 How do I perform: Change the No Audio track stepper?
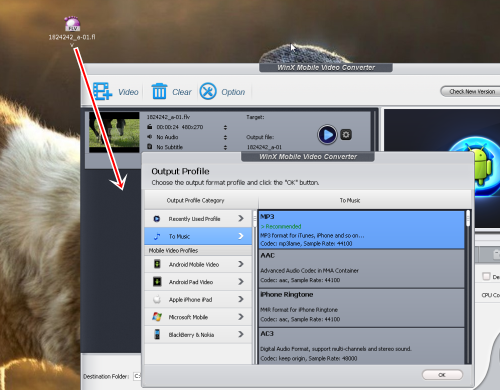tap(225, 137)
